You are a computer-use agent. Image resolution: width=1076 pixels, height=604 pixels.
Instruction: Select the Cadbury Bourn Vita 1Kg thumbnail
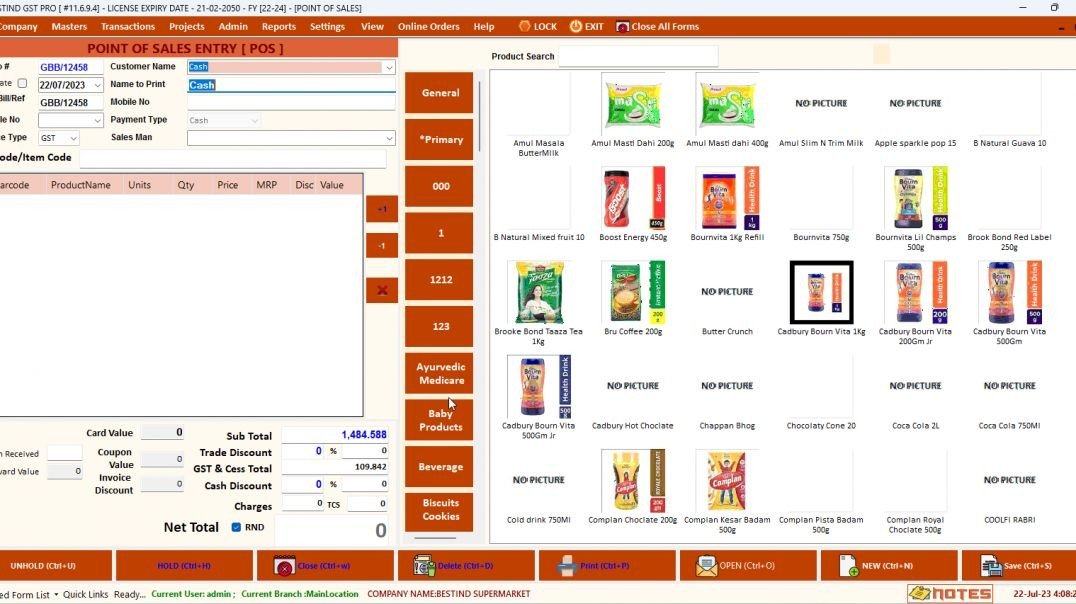820,291
